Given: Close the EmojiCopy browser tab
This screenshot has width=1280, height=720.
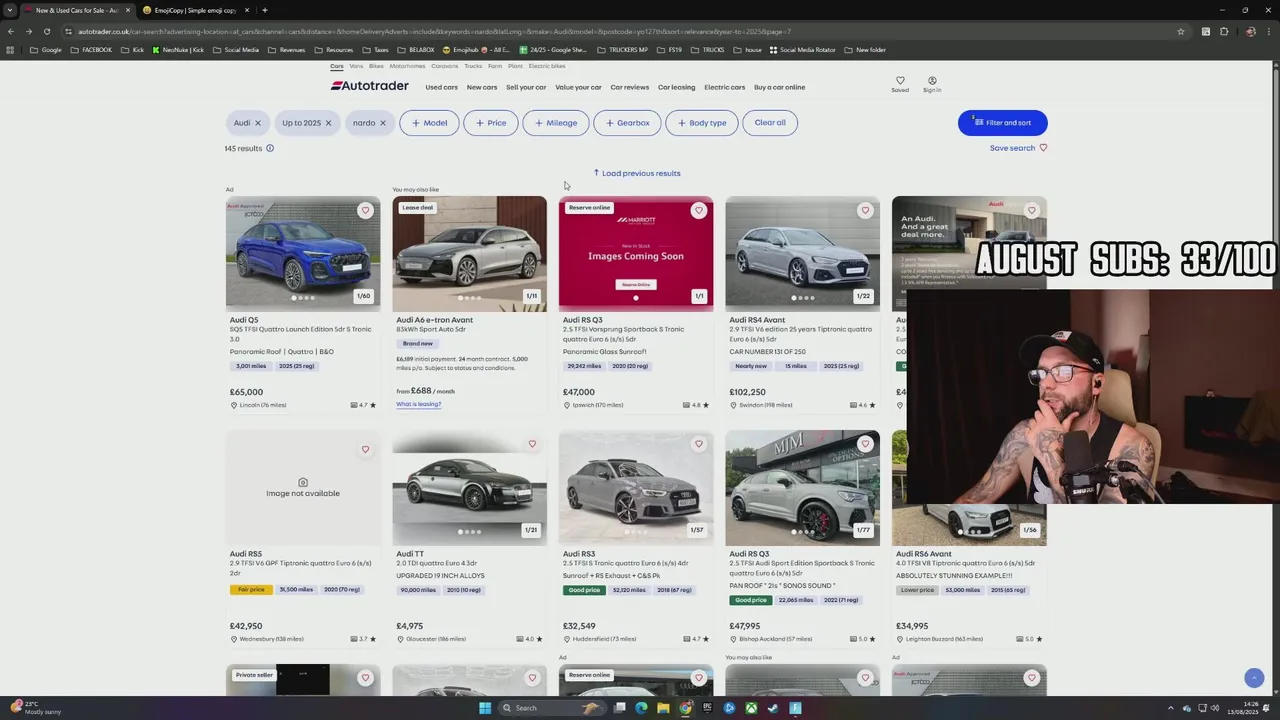Looking at the screenshot, I should click(x=247, y=10).
